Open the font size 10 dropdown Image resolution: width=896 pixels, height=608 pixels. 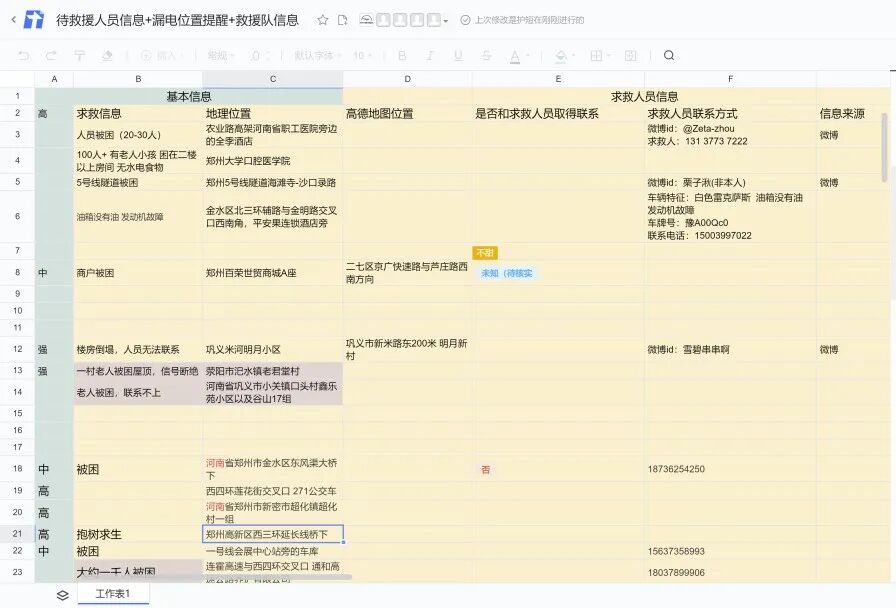coord(362,55)
